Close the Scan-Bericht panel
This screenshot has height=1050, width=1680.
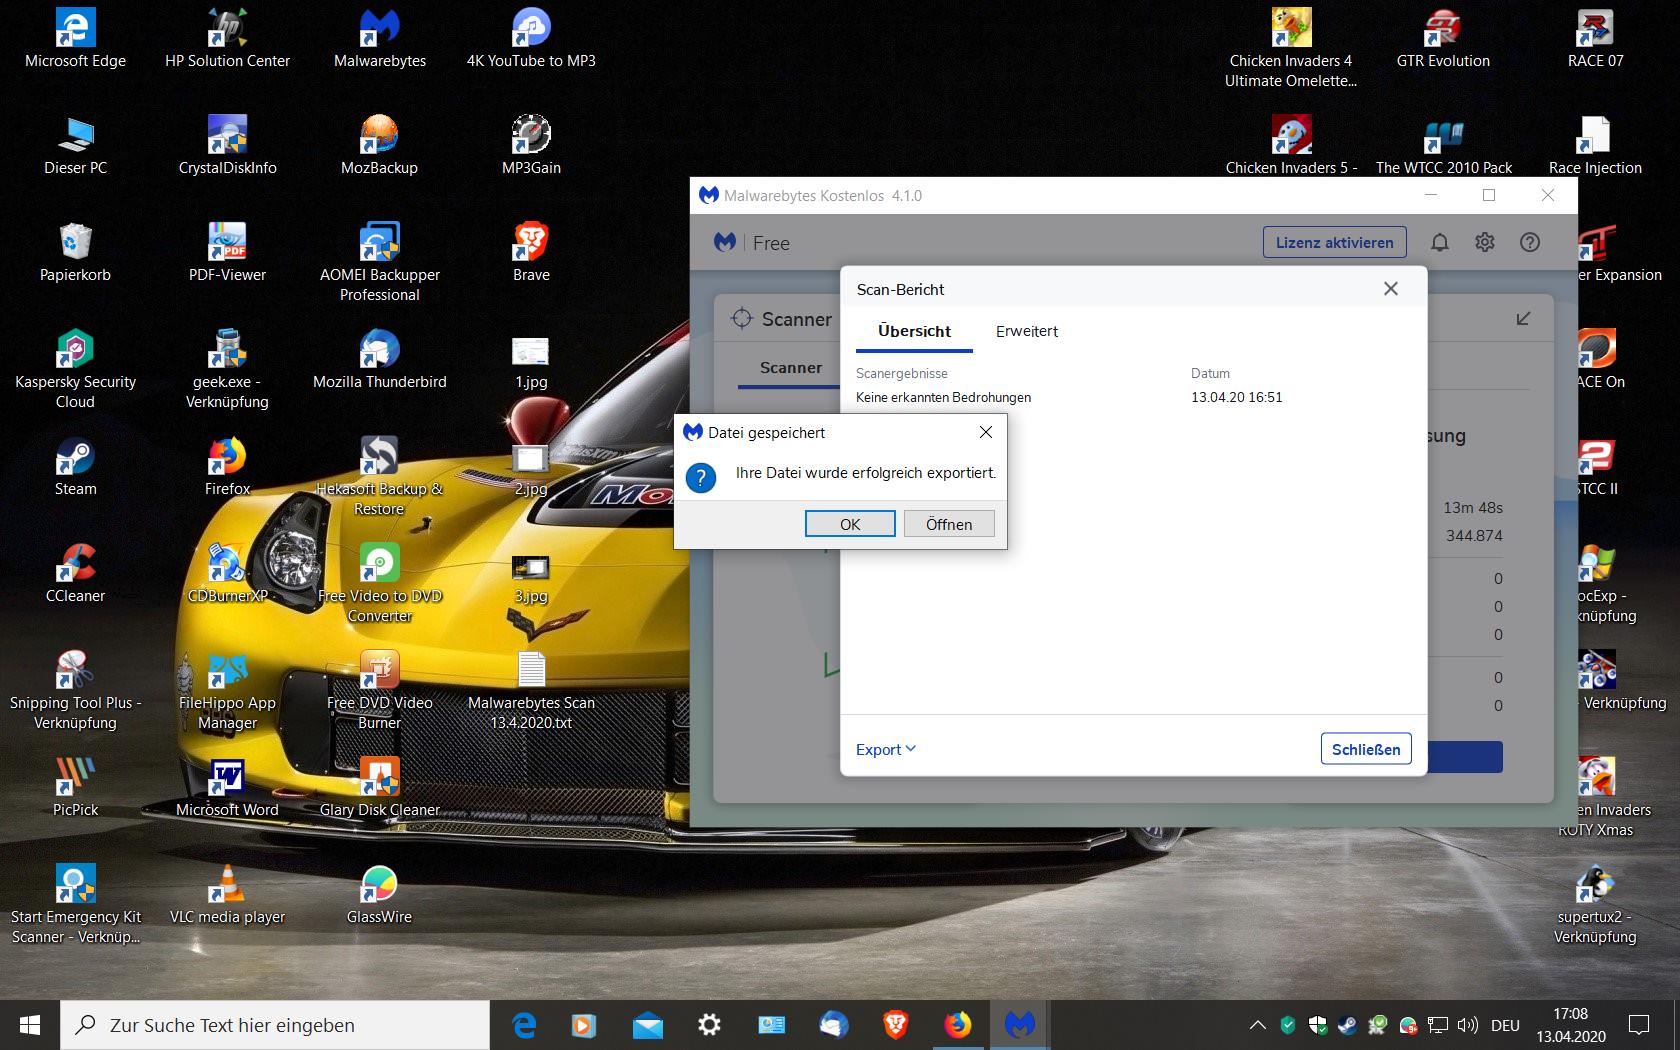(1391, 289)
